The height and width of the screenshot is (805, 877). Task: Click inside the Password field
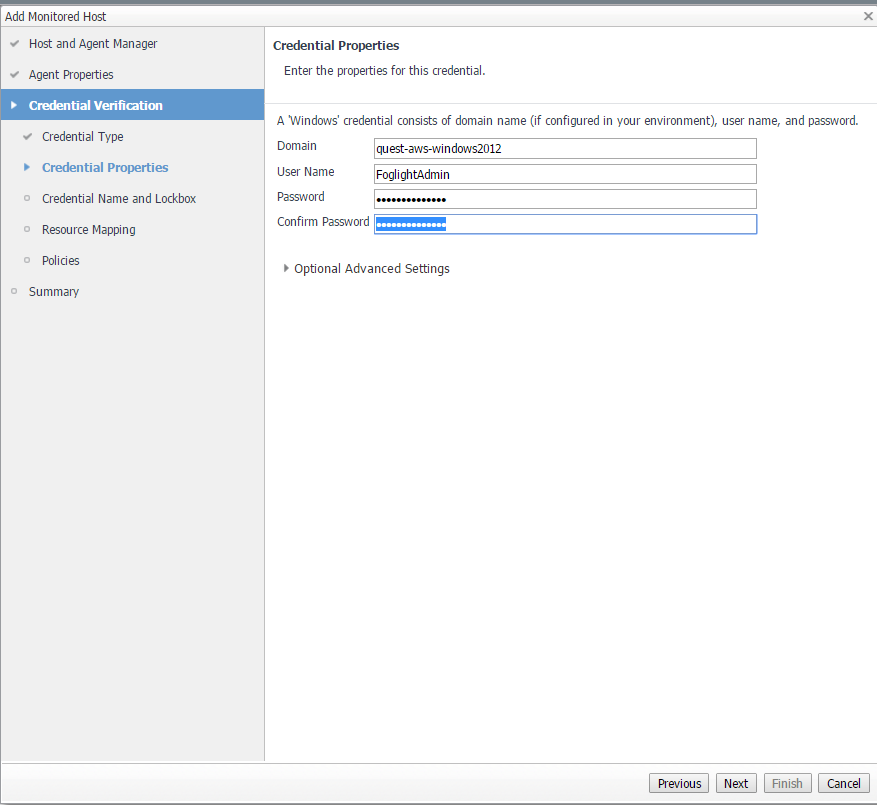pyautogui.click(x=565, y=199)
